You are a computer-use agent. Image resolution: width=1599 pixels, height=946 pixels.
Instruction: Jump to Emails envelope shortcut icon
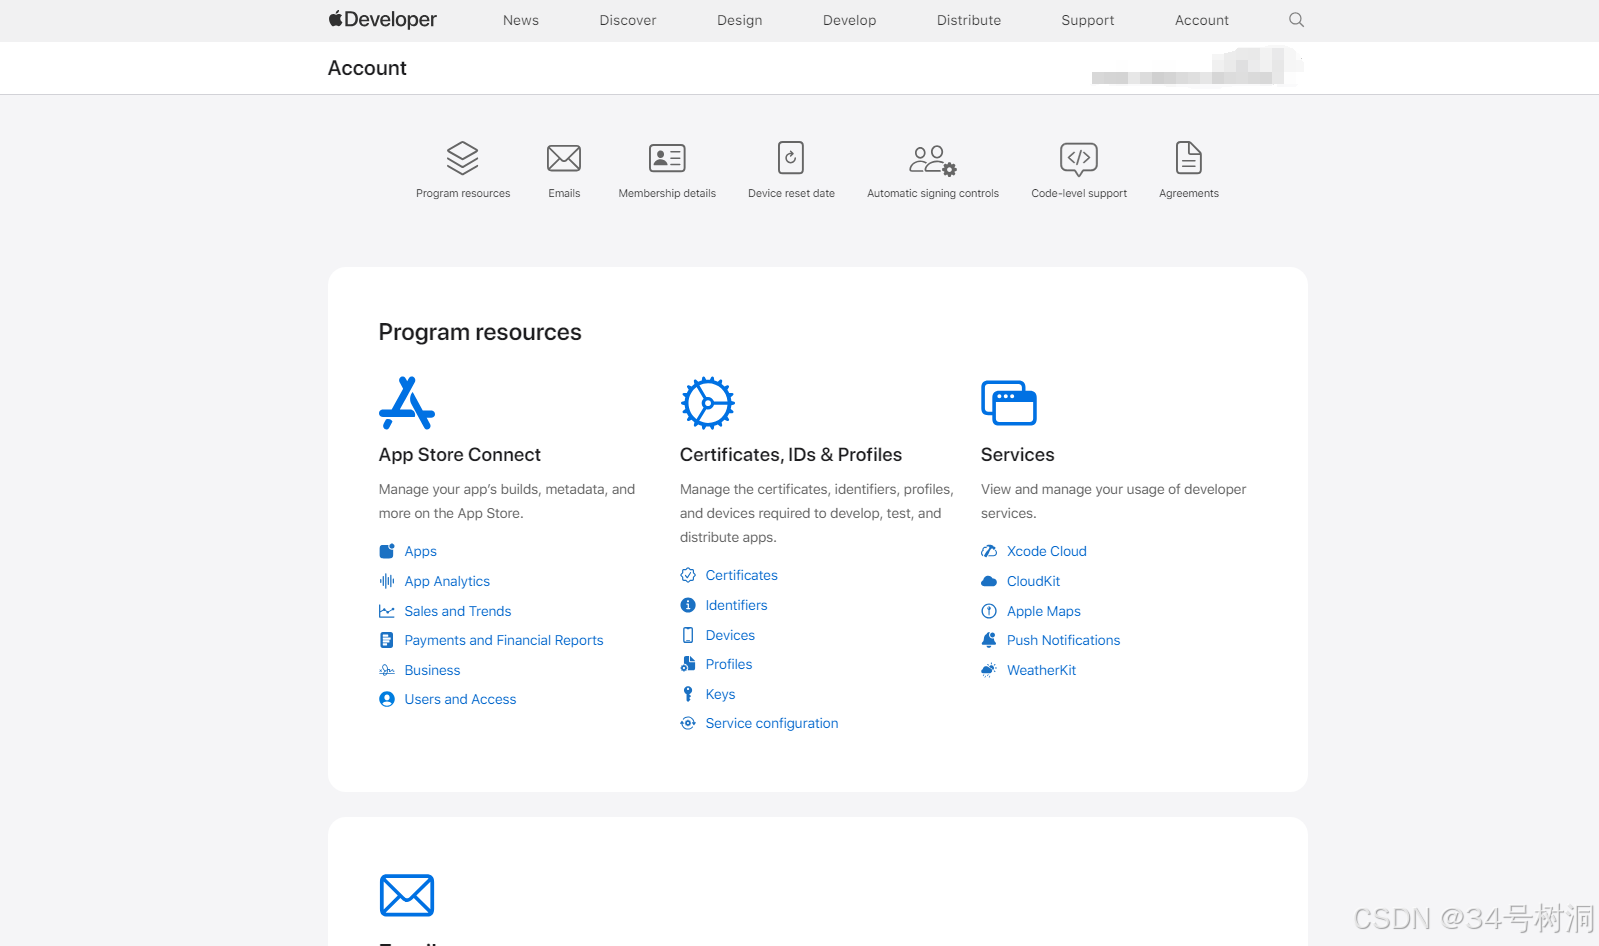tap(564, 158)
